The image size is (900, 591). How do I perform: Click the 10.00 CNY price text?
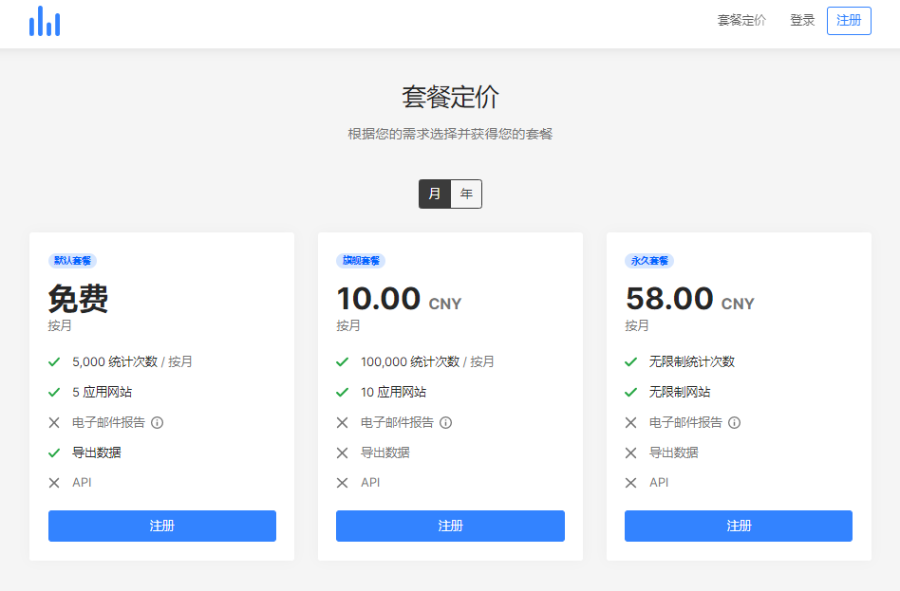pos(399,299)
